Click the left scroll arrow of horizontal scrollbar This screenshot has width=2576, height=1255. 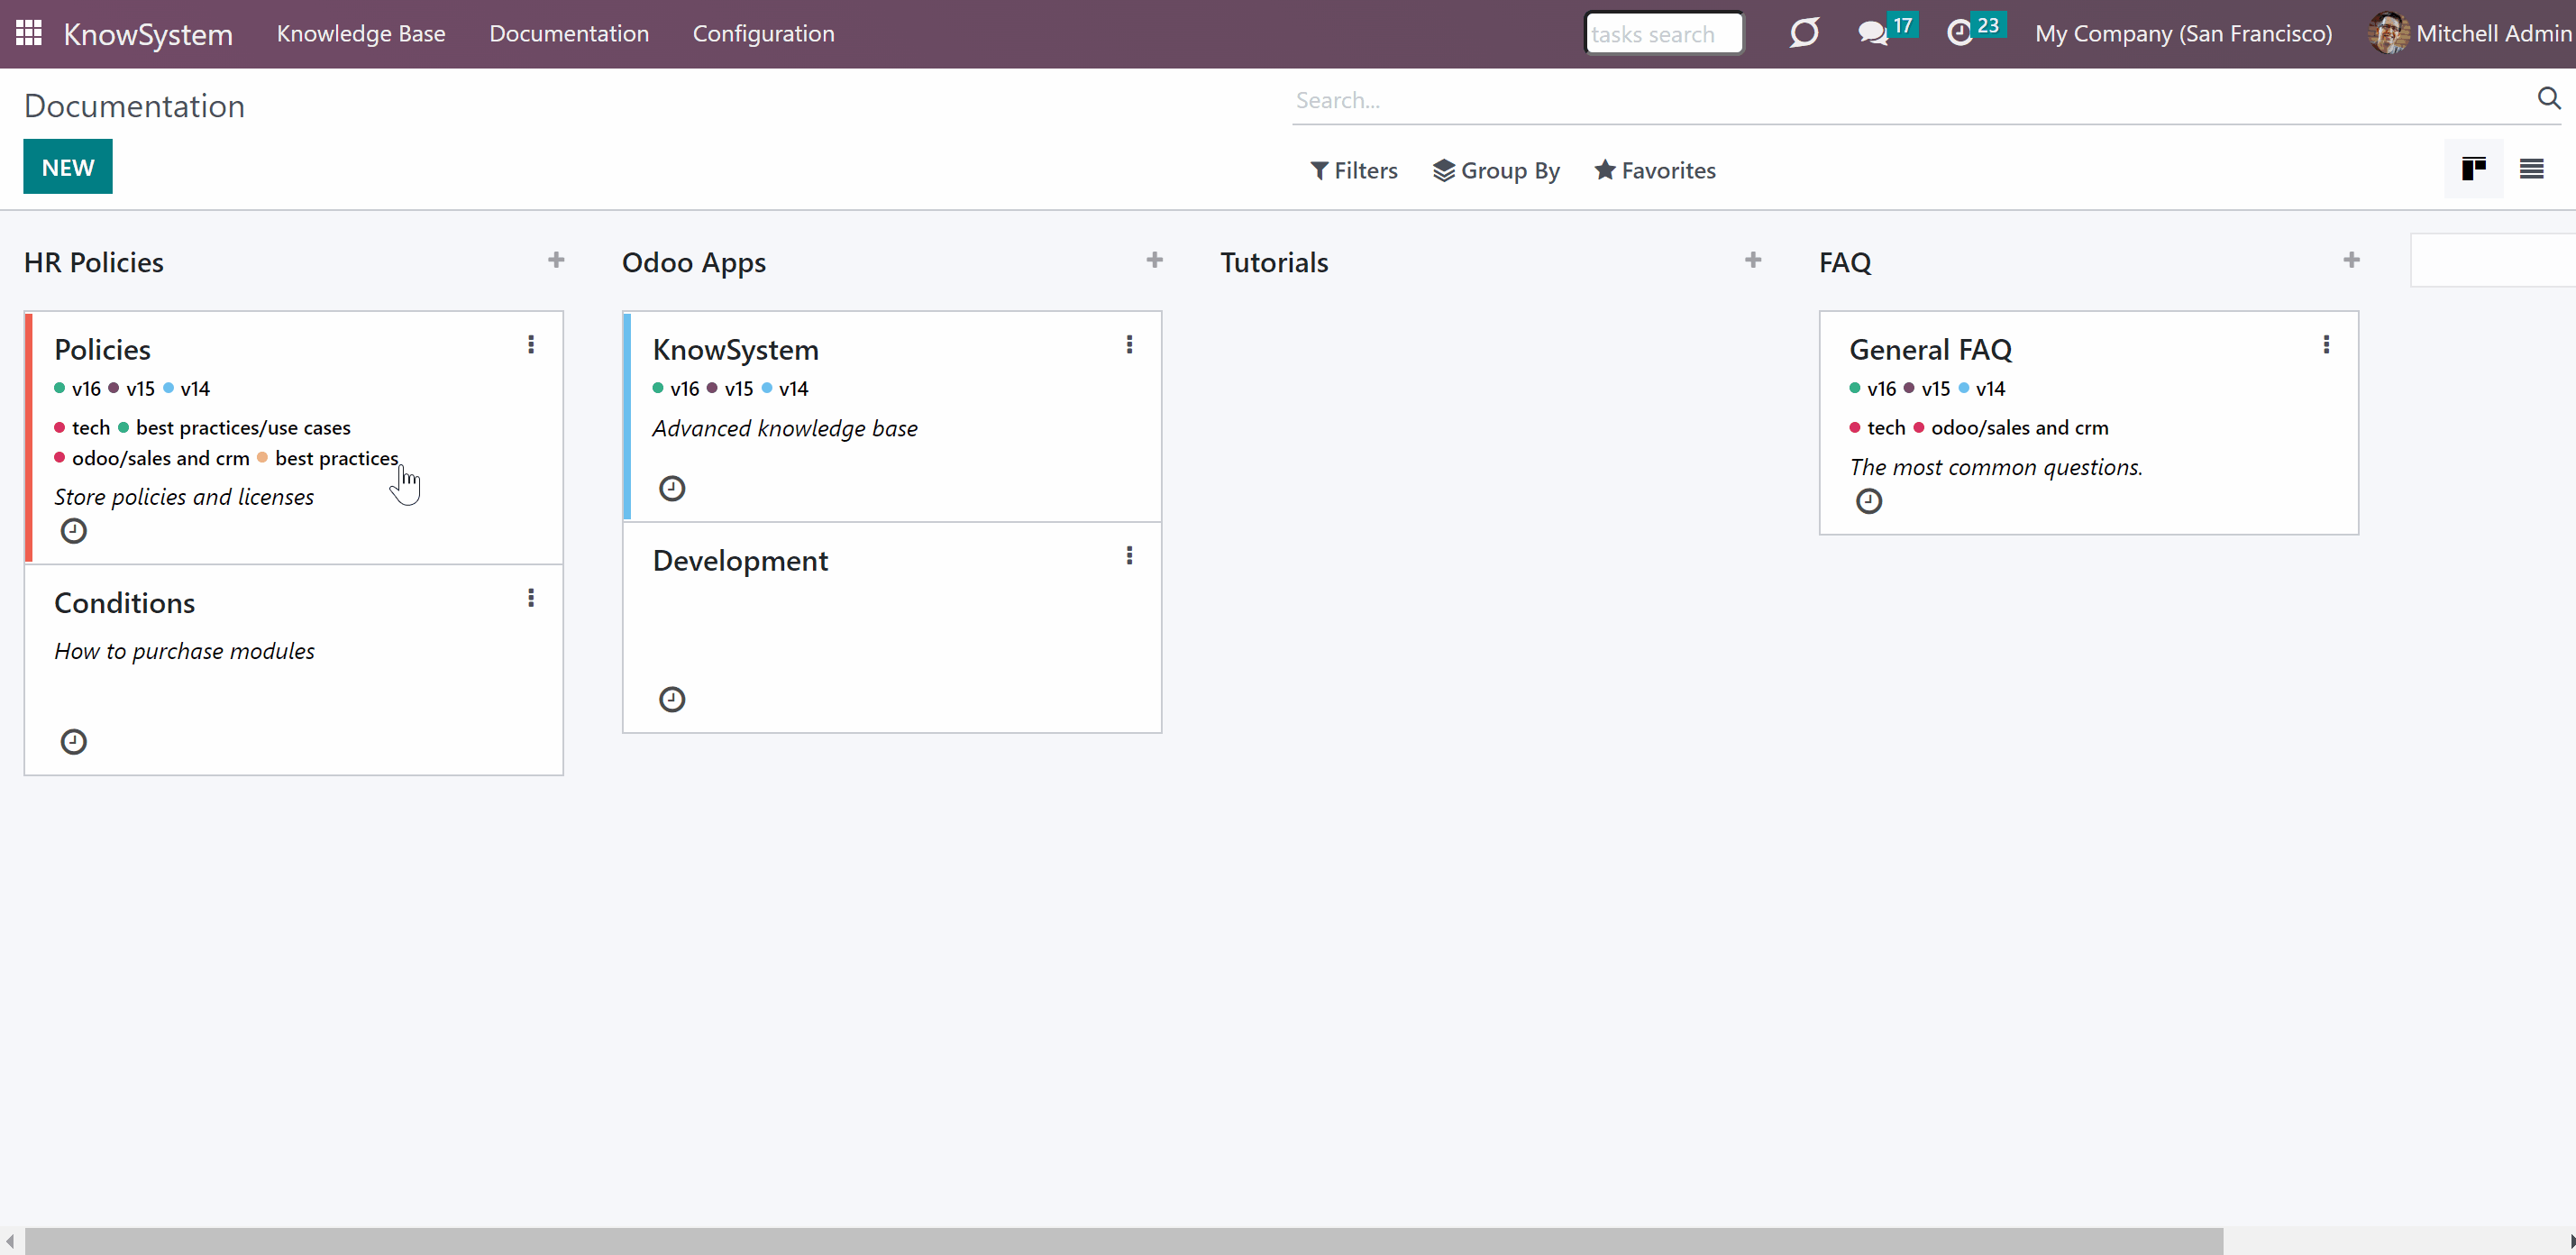coord(9,1241)
